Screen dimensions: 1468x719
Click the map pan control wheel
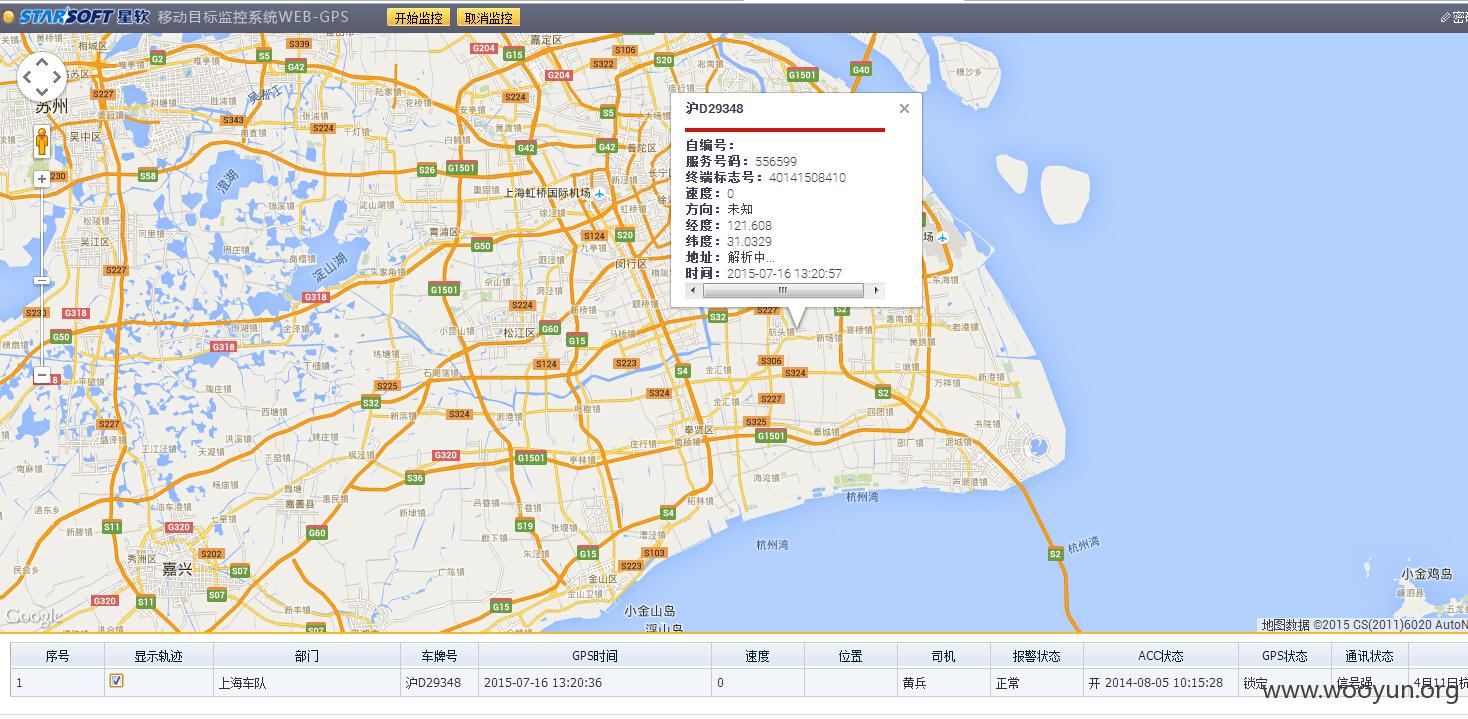(x=42, y=76)
